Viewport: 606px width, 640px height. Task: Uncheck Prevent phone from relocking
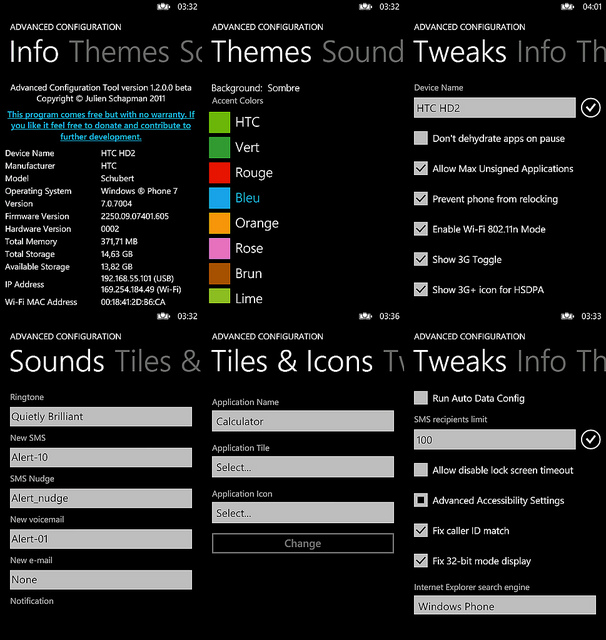coord(421,199)
